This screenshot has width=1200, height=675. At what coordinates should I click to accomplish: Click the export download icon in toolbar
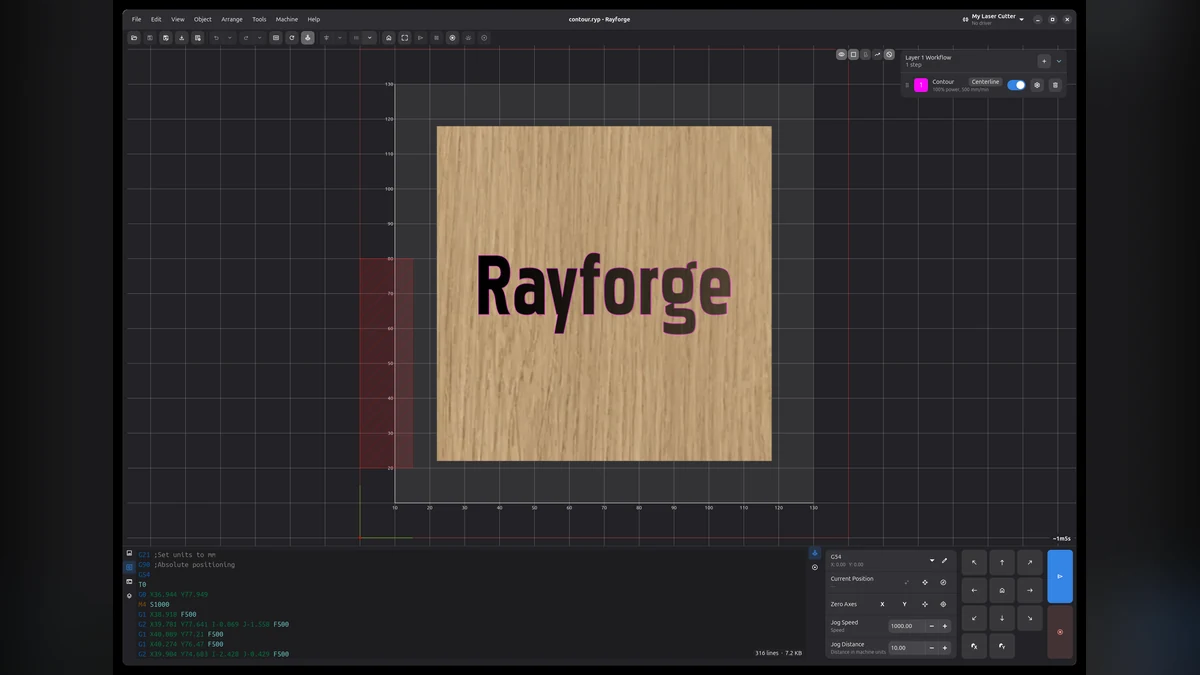tap(182, 38)
